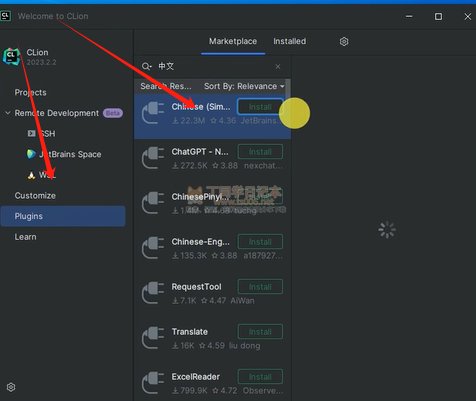Install the Translate plugin

[260, 332]
